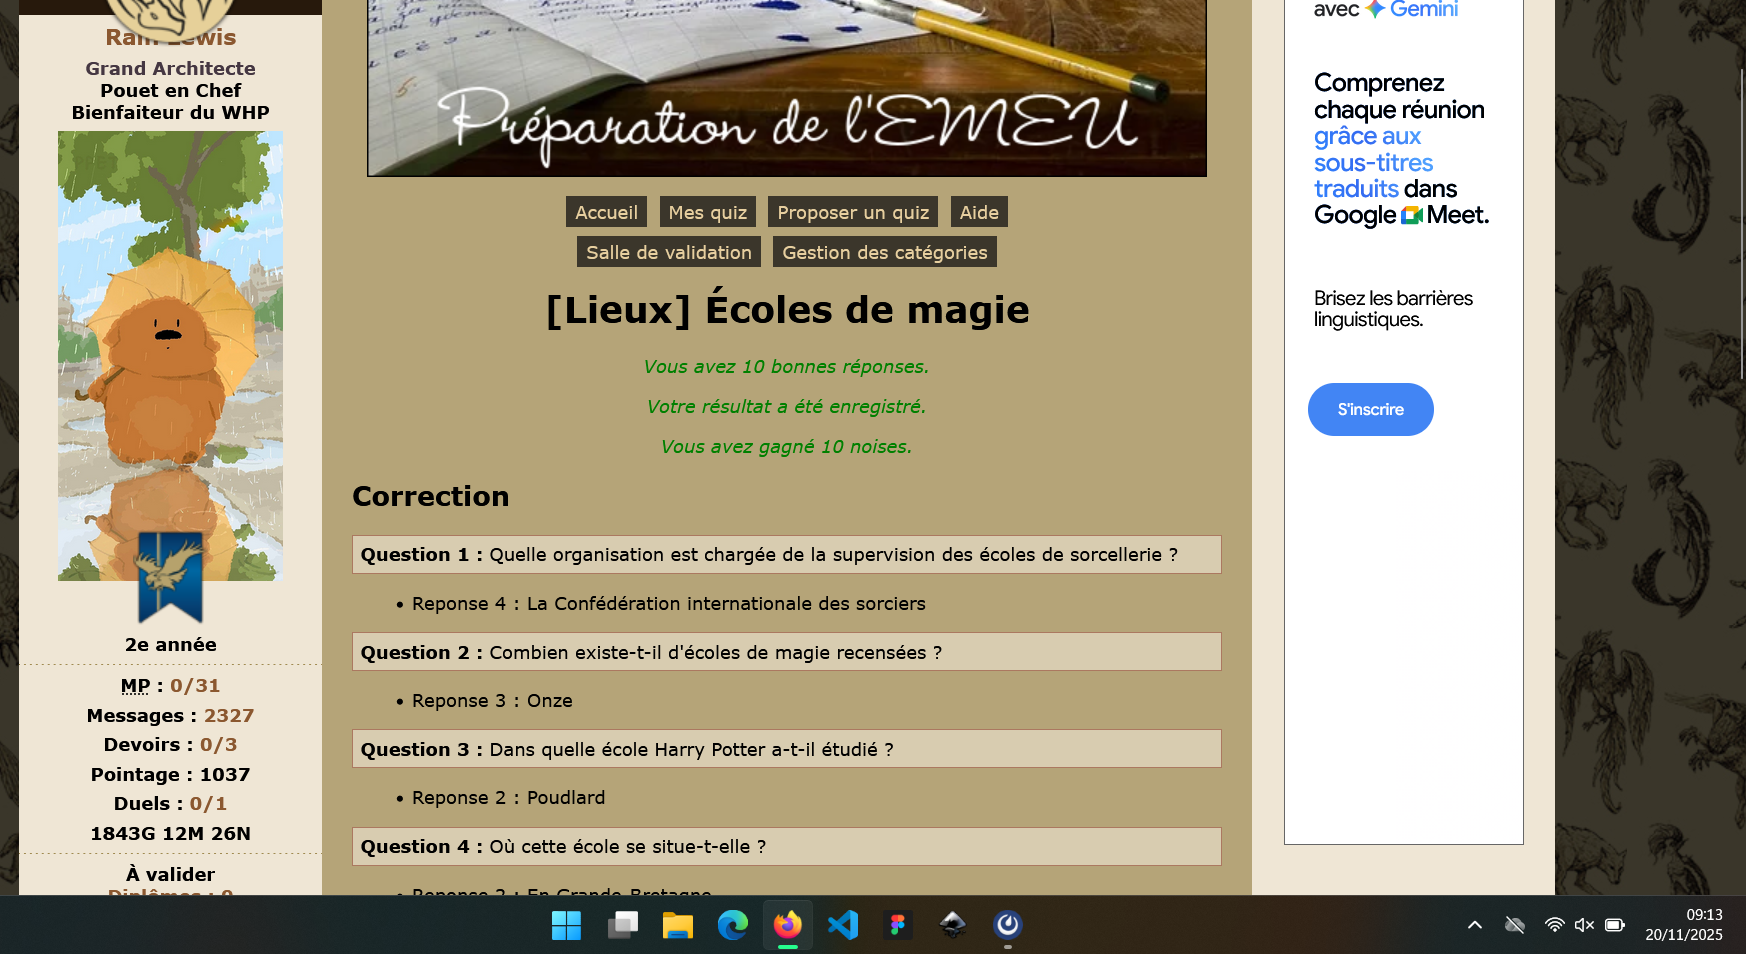Open Salle de validation
This screenshot has width=1746, height=954.
point(668,252)
